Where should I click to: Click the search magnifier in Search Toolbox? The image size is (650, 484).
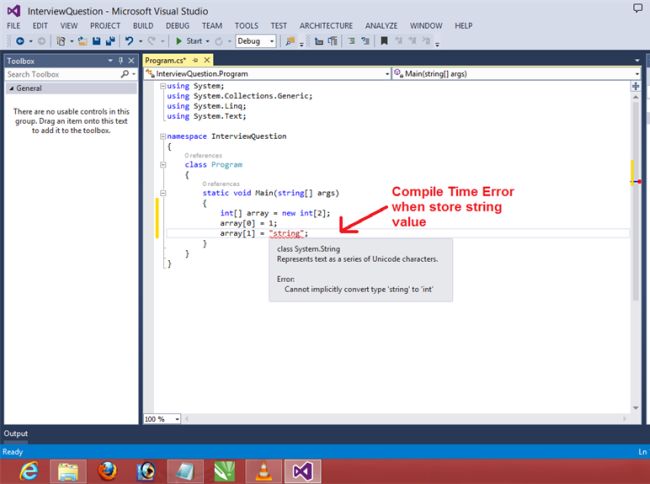pos(124,74)
